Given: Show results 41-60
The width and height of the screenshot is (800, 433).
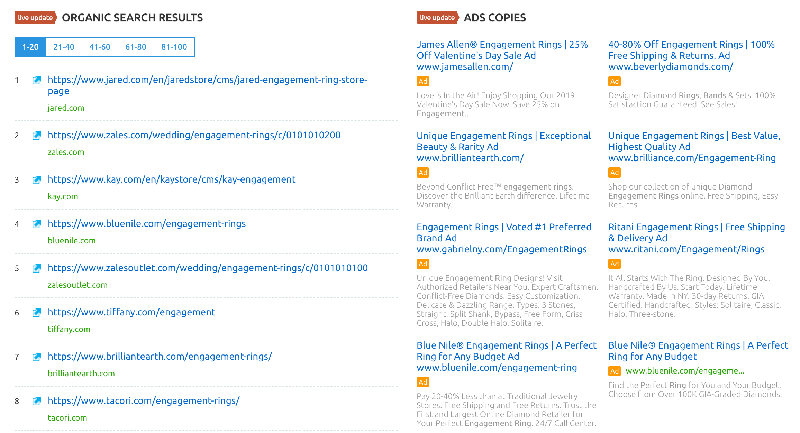Looking at the screenshot, I should click(100, 47).
